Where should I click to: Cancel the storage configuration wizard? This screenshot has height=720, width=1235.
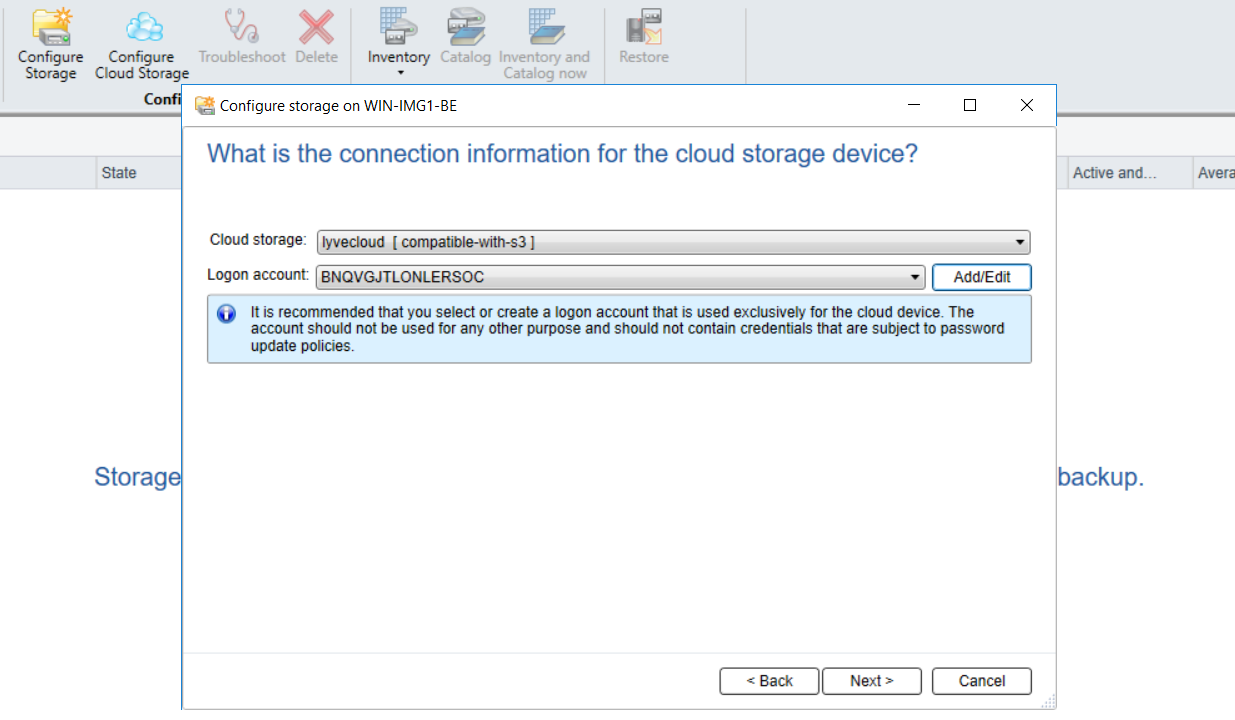tap(981, 681)
